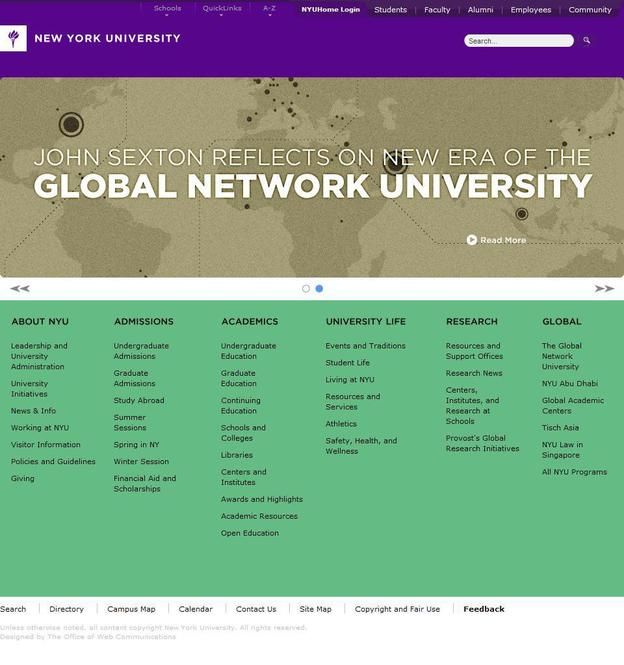
Task: Open the Employees tab
Action: pos(531,10)
